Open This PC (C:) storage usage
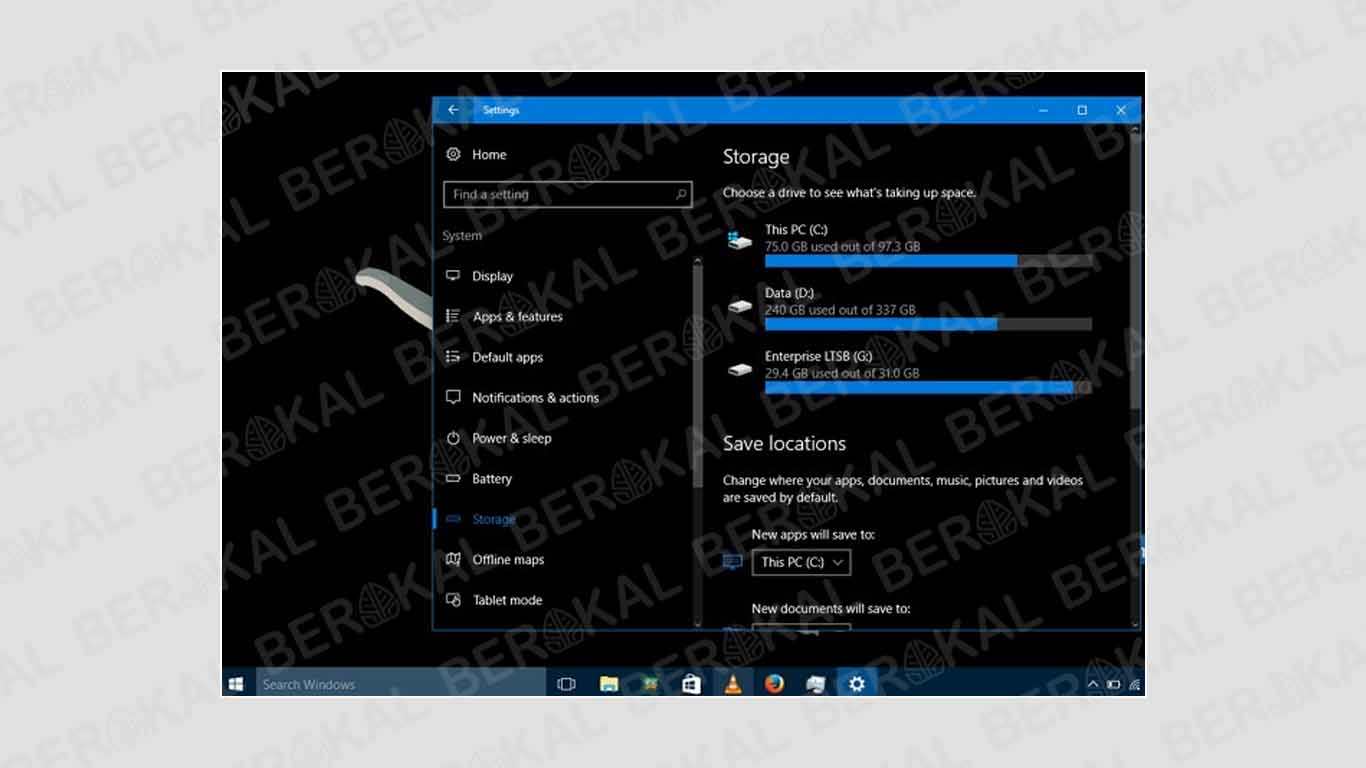 [910, 245]
